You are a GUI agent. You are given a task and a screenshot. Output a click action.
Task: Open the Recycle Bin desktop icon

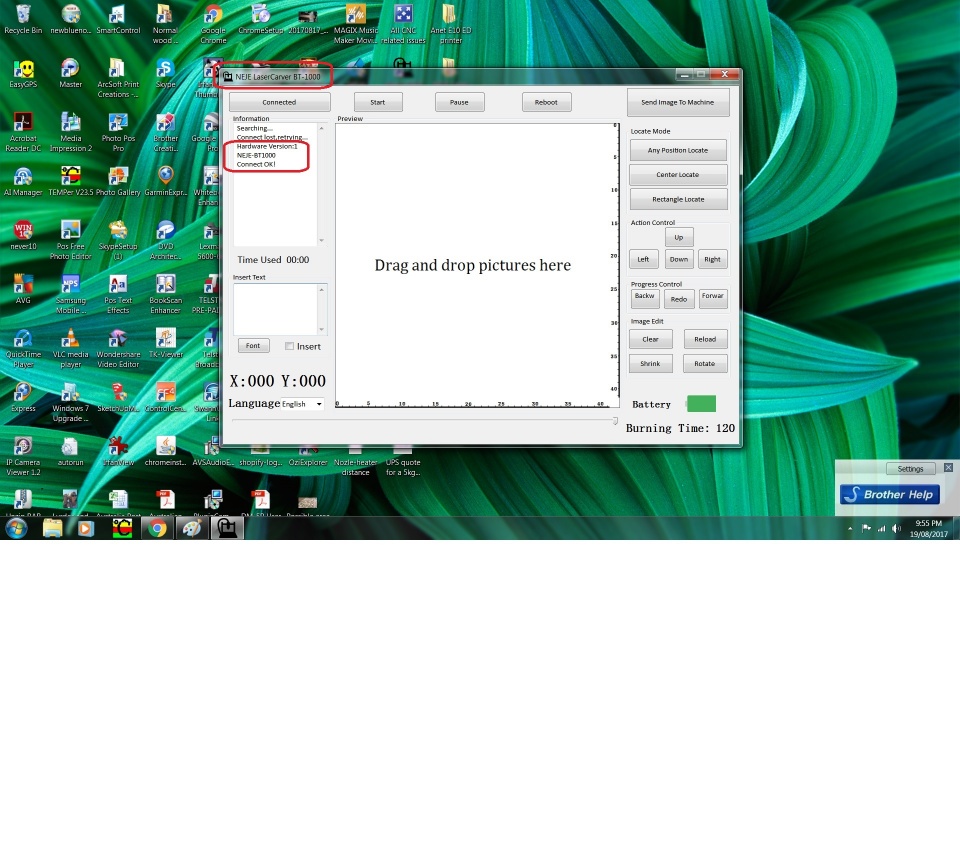coord(23,15)
